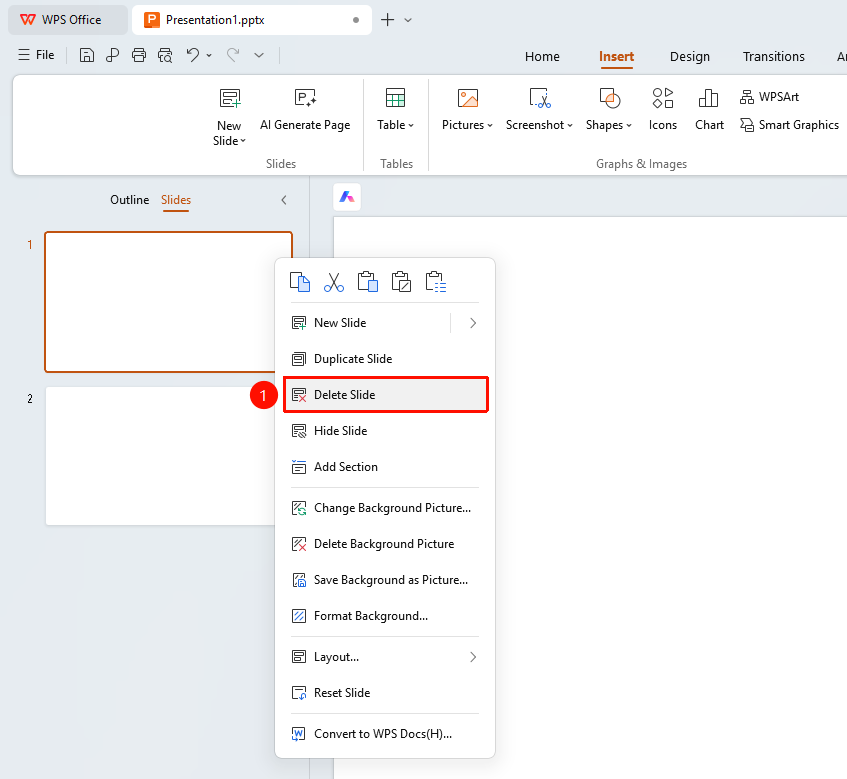
Task: Insert a Chart from the ribbon
Action: pos(709,111)
